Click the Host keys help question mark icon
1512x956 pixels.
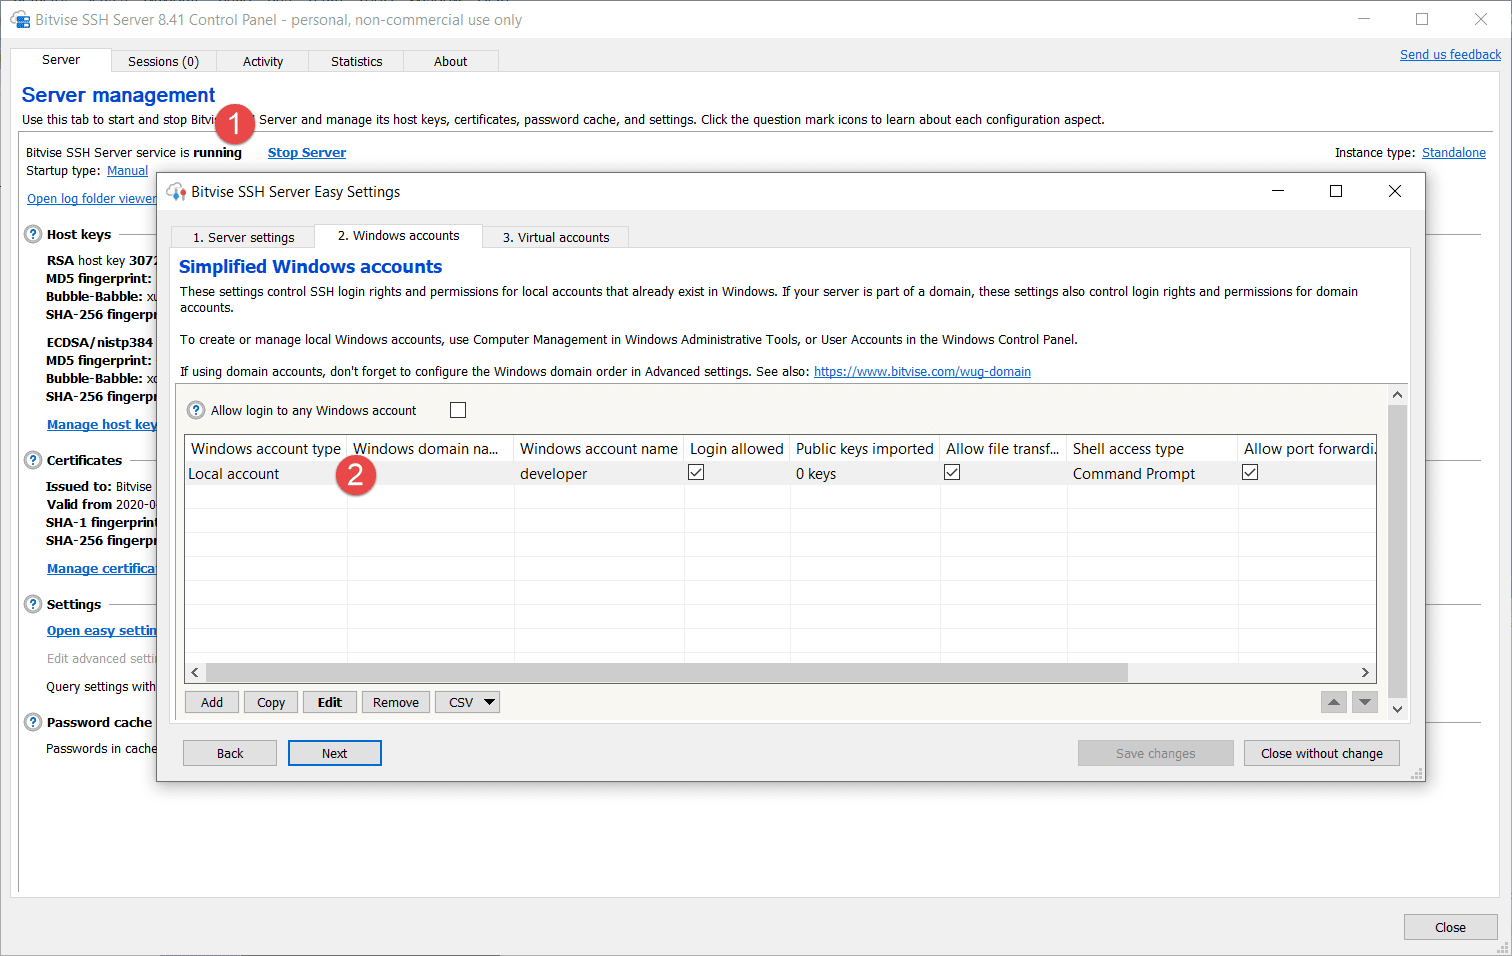click(33, 234)
